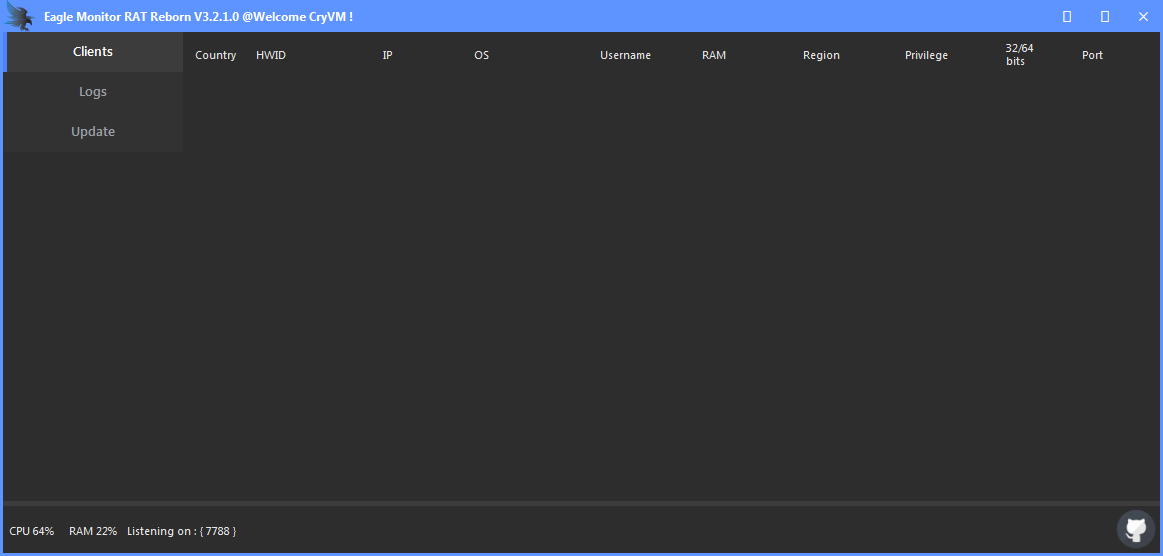Sort by the Region column
Viewport: 1163px width, 556px height.
tap(821, 55)
